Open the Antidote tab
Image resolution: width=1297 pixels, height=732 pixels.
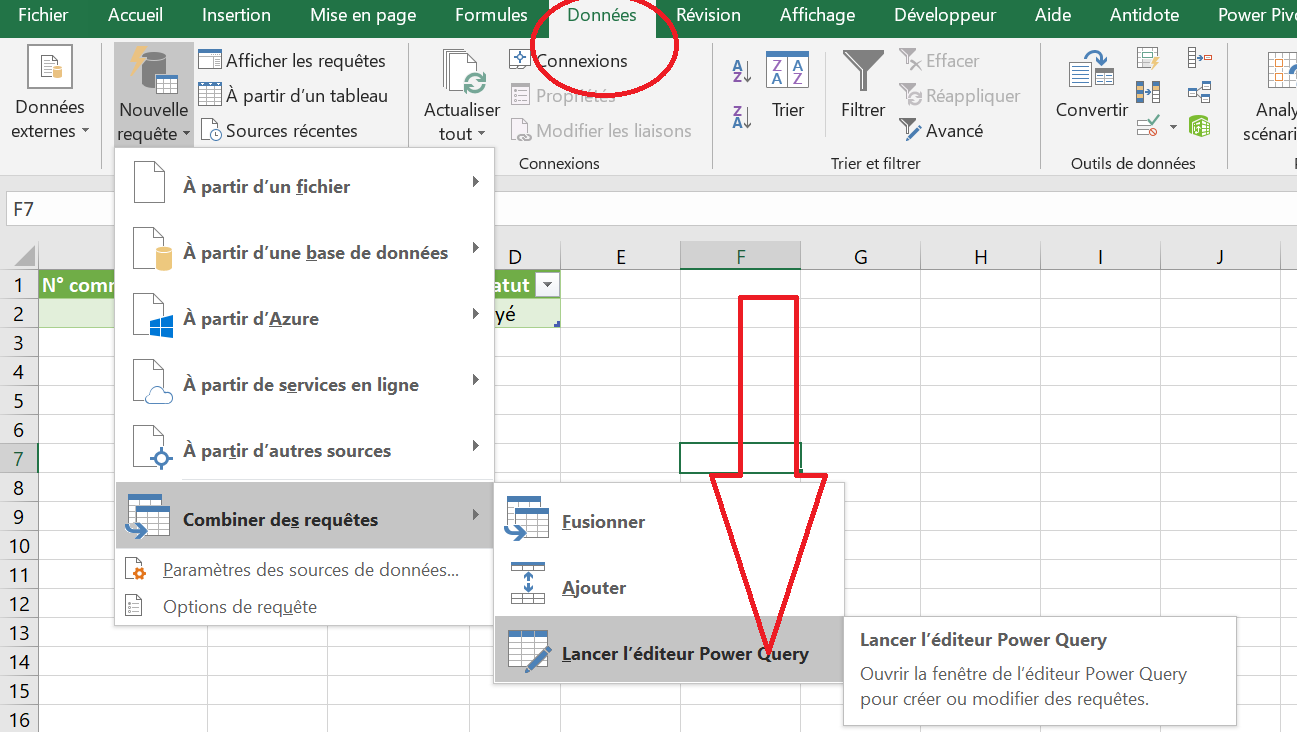[1143, 15]
